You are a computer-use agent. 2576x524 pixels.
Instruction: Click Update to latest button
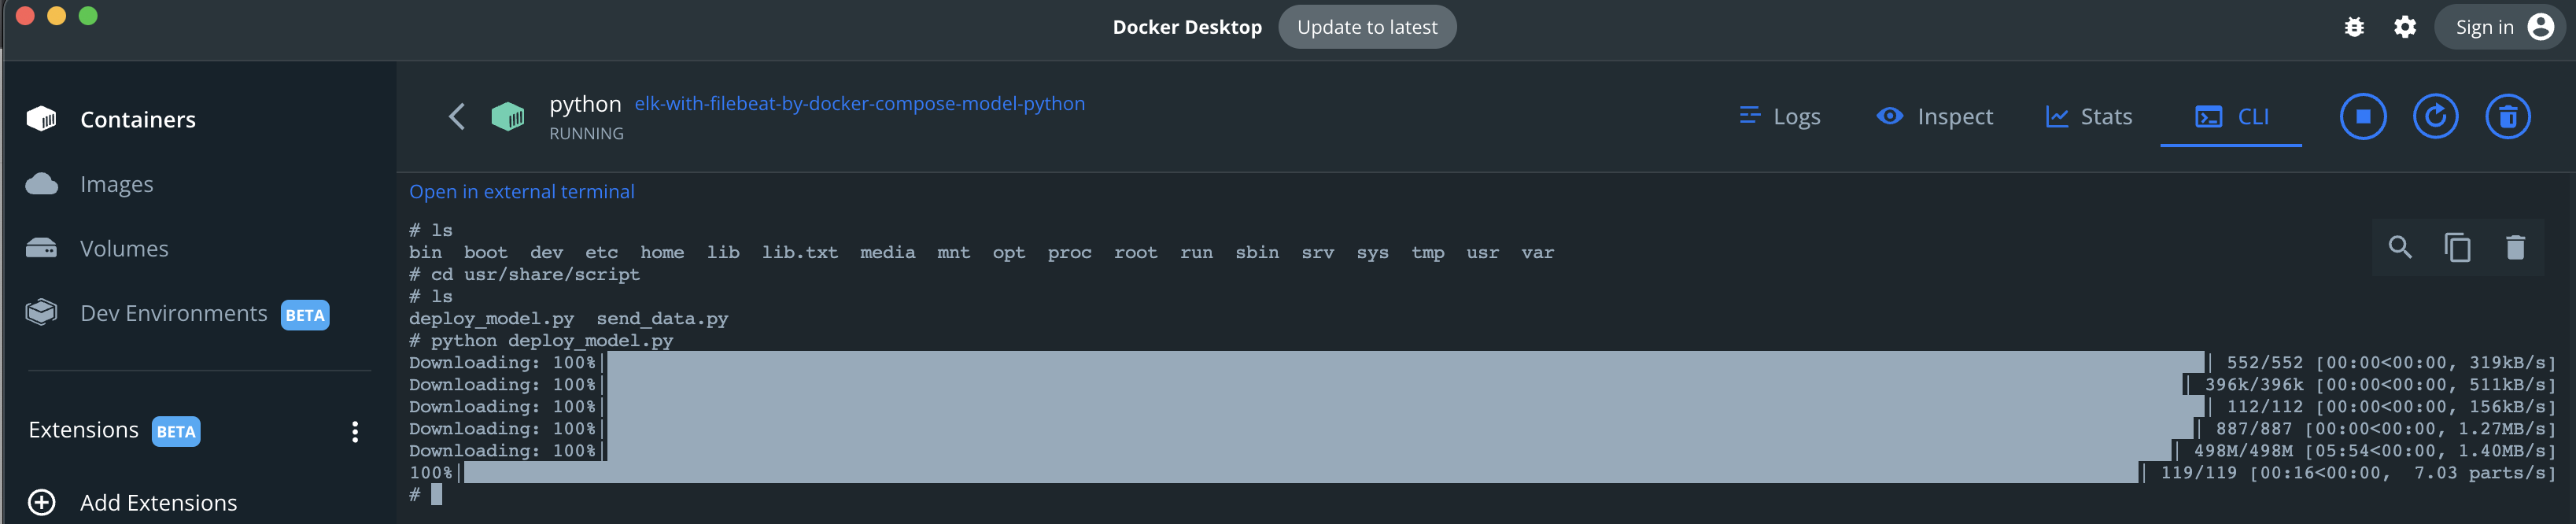point(1367,27)
